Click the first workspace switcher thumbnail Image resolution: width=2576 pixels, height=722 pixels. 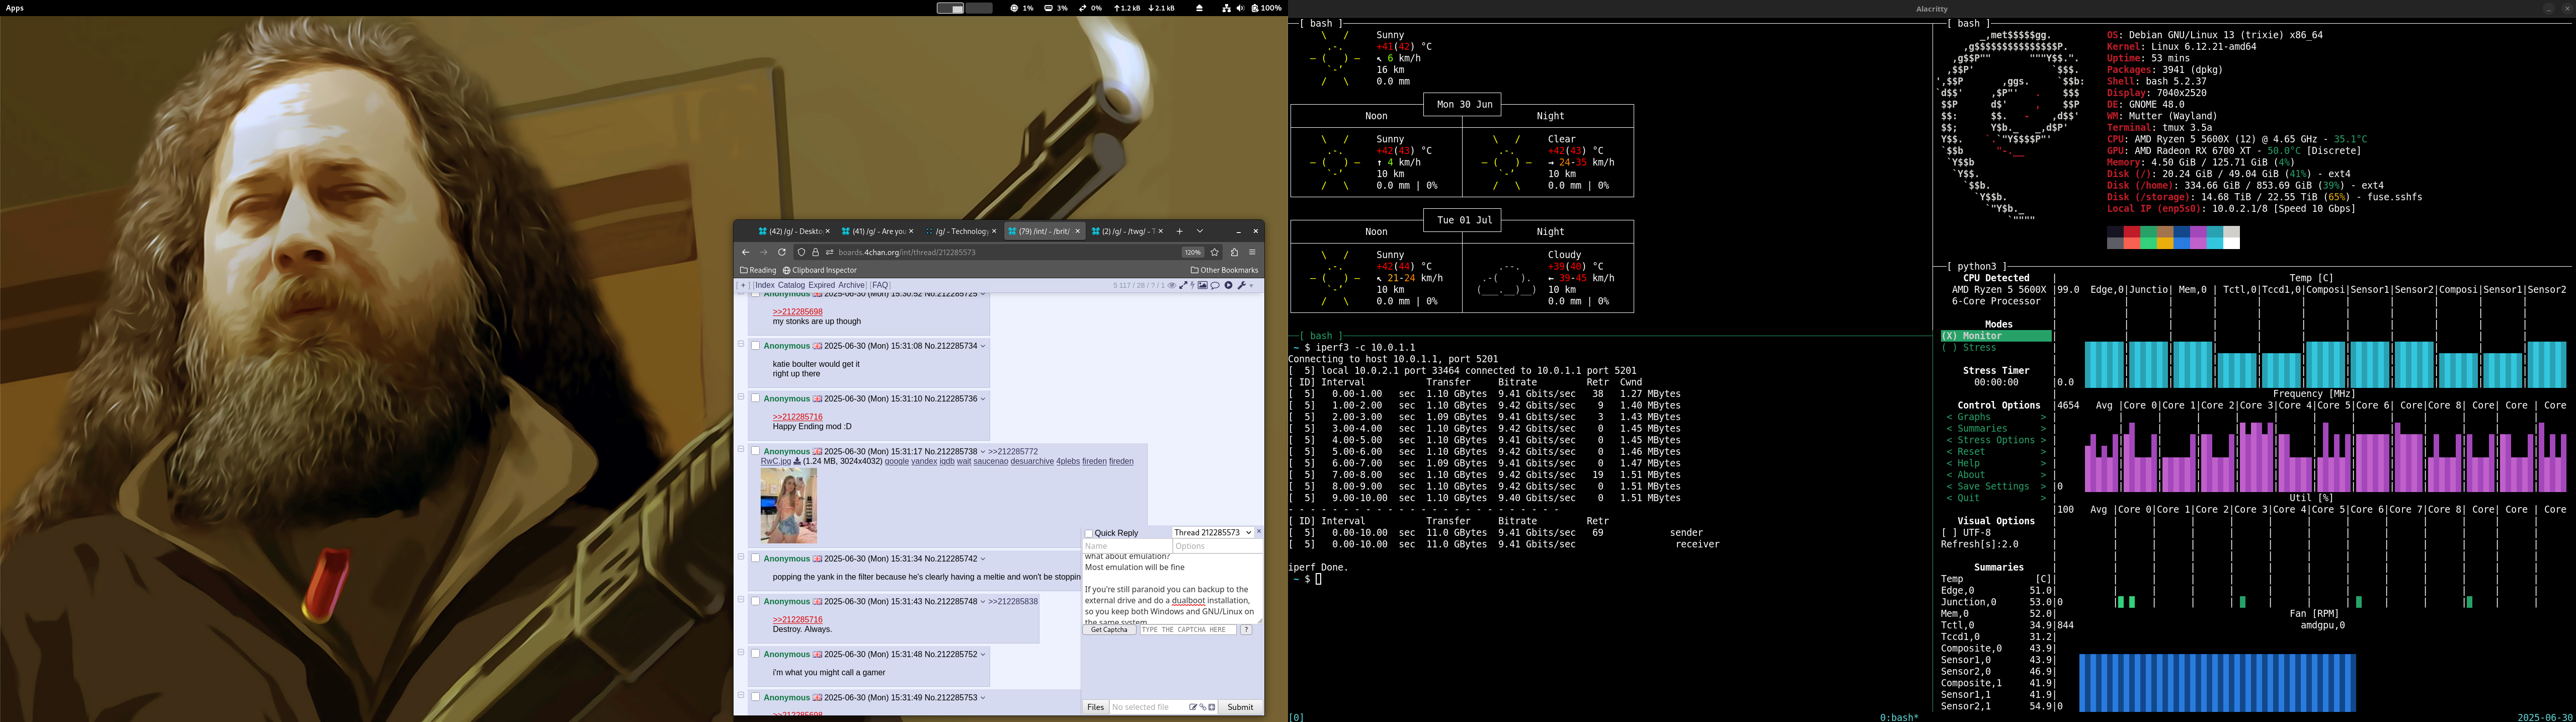(x=950, y=8)
